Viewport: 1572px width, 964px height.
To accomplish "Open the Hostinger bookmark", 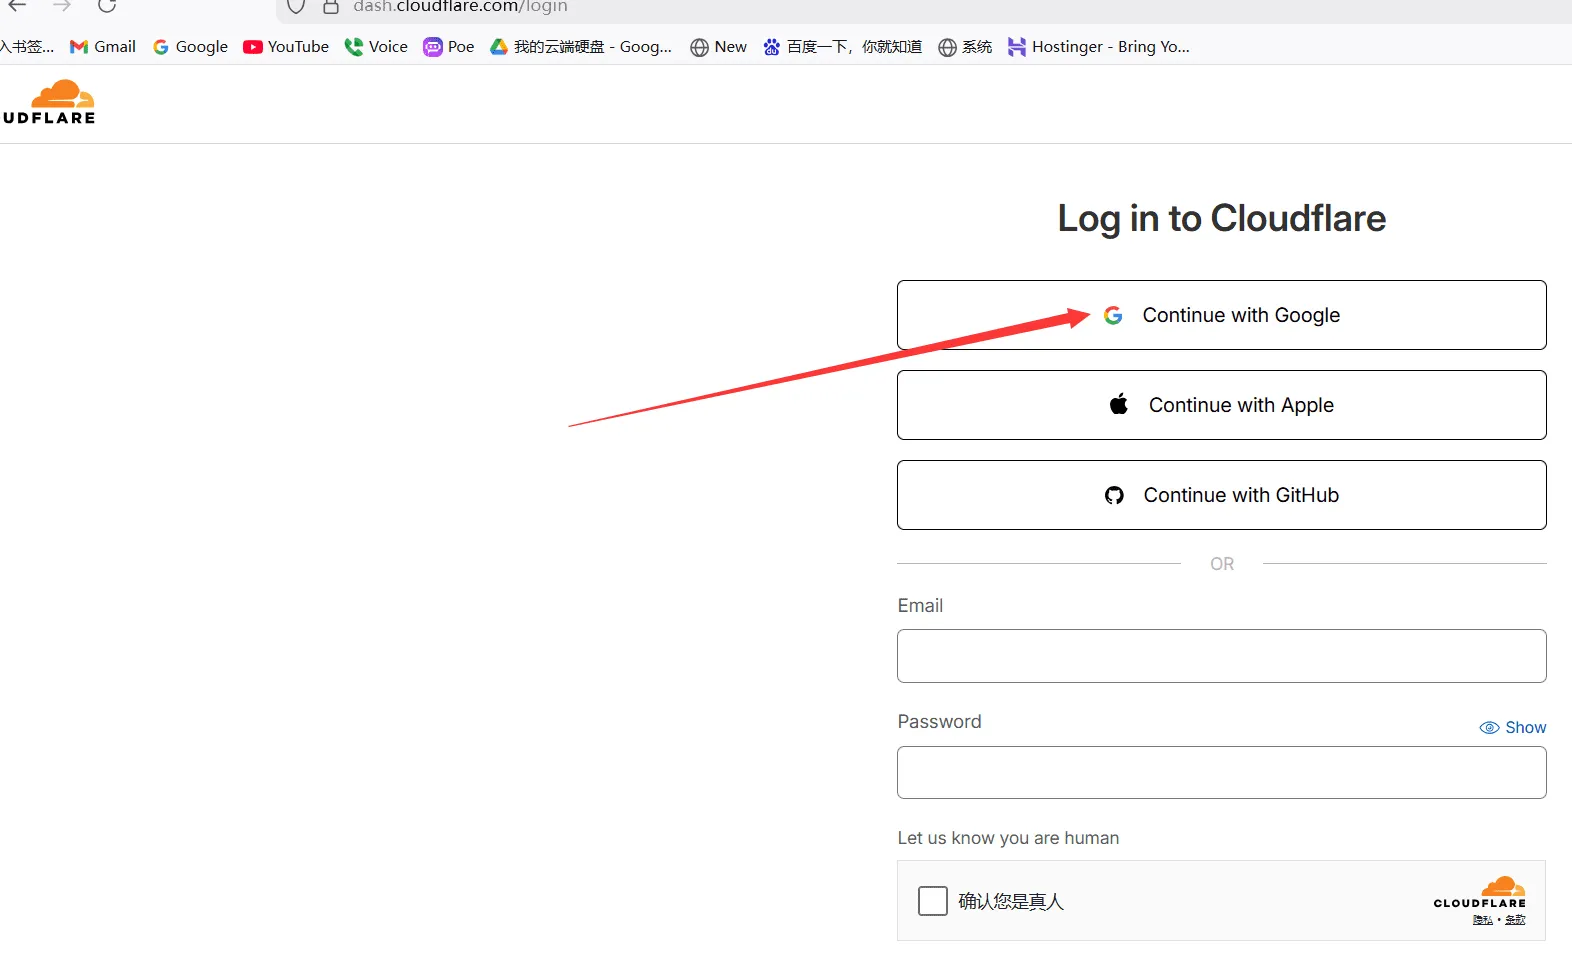I will (x=1099, y=47).
